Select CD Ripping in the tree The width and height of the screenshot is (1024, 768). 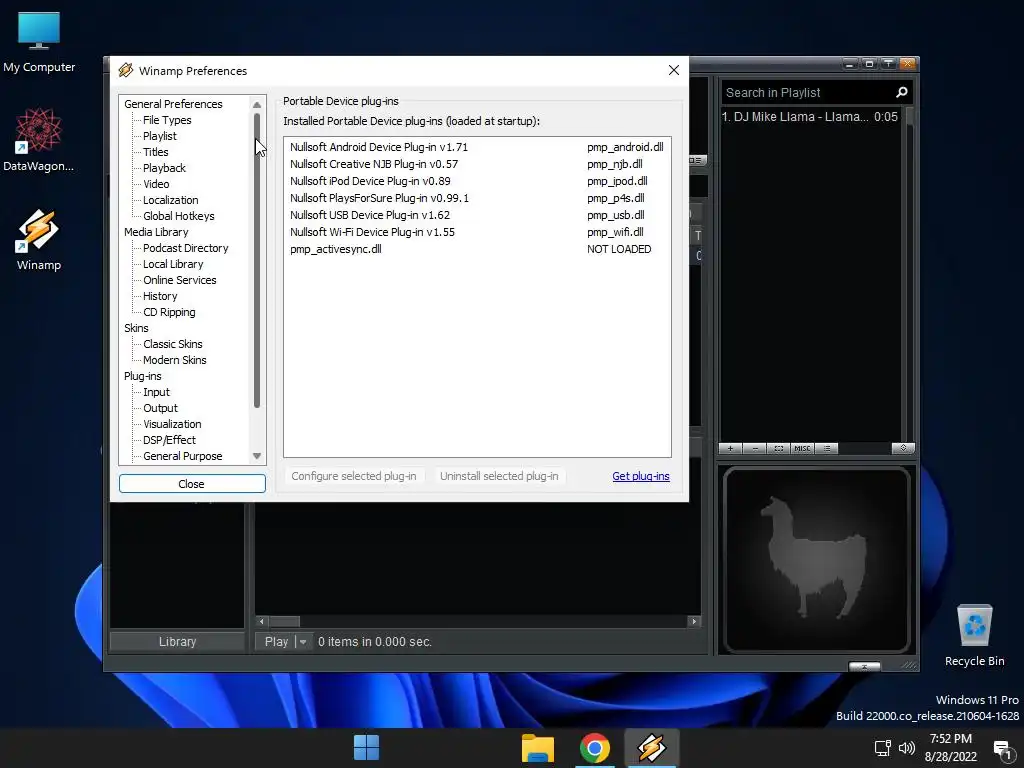169,312
